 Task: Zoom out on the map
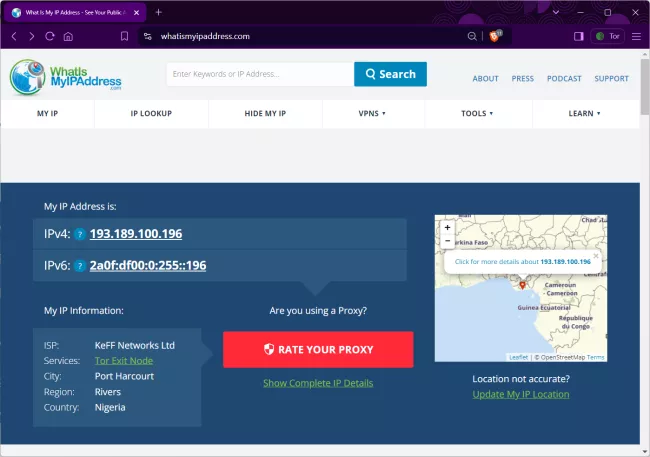[447, 240]
